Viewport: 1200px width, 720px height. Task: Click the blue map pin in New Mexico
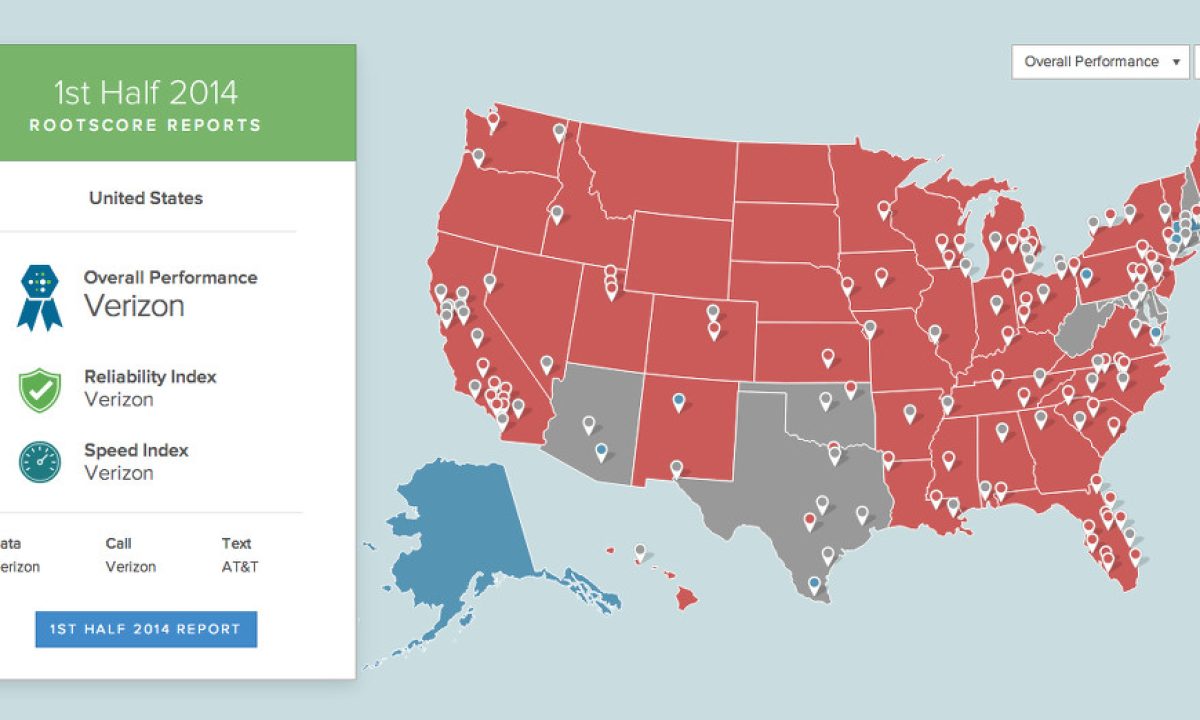point(679,401)
